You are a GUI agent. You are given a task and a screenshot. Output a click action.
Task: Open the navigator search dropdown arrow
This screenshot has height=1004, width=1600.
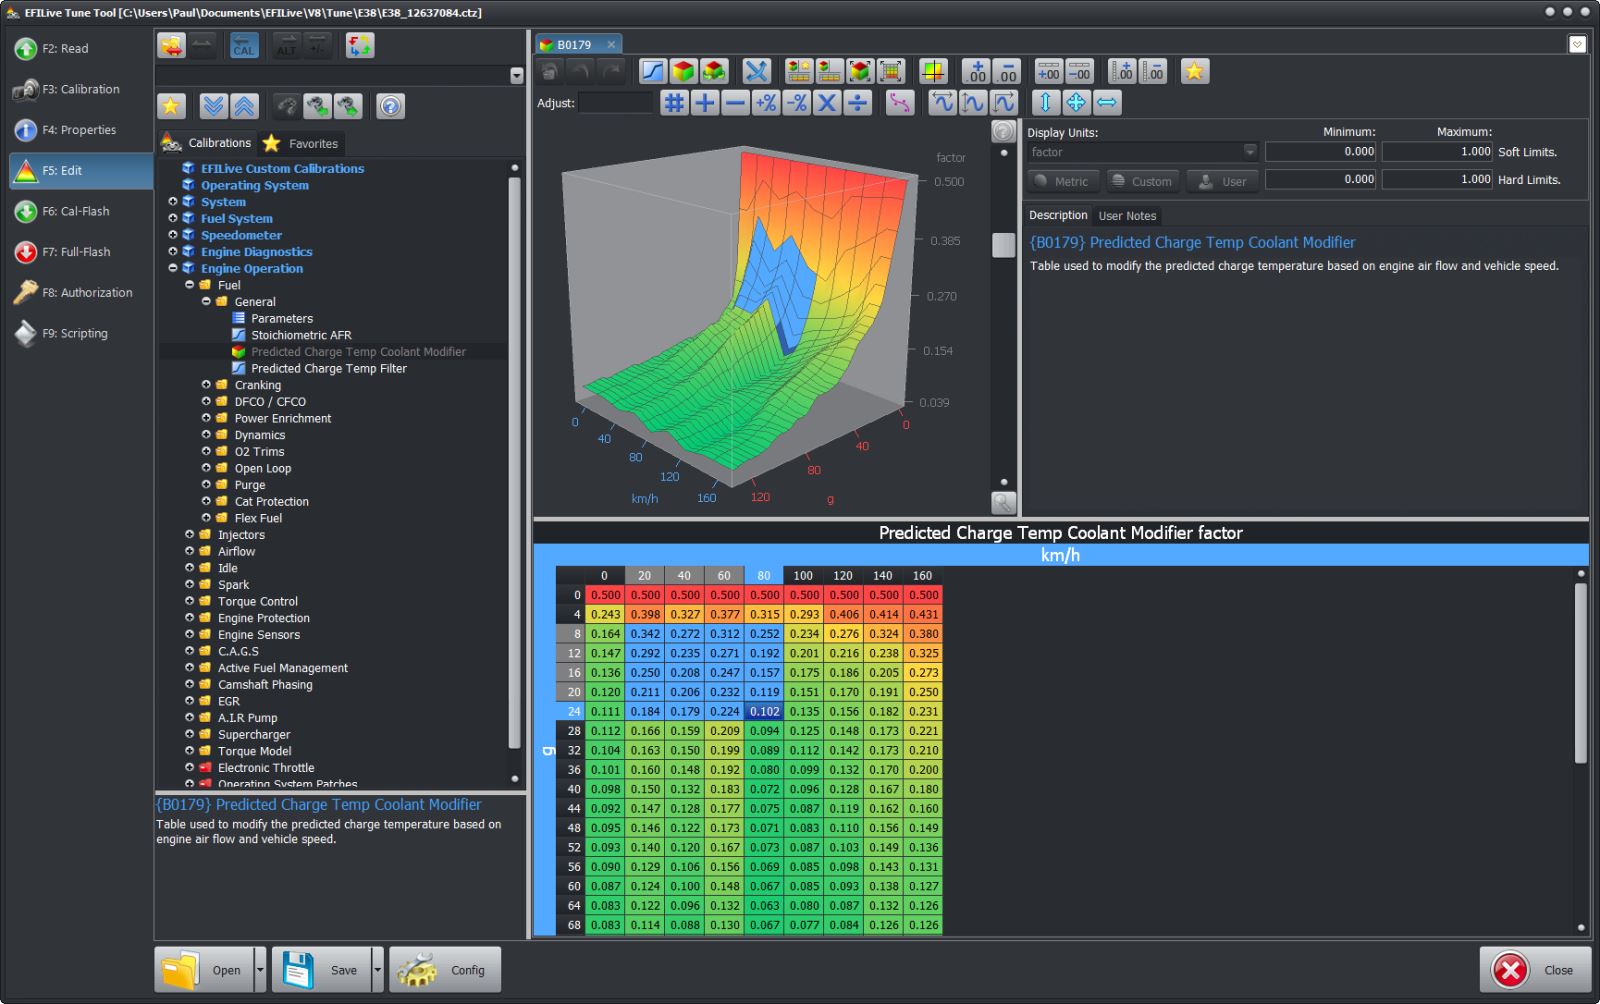click(x=517, y=76)
